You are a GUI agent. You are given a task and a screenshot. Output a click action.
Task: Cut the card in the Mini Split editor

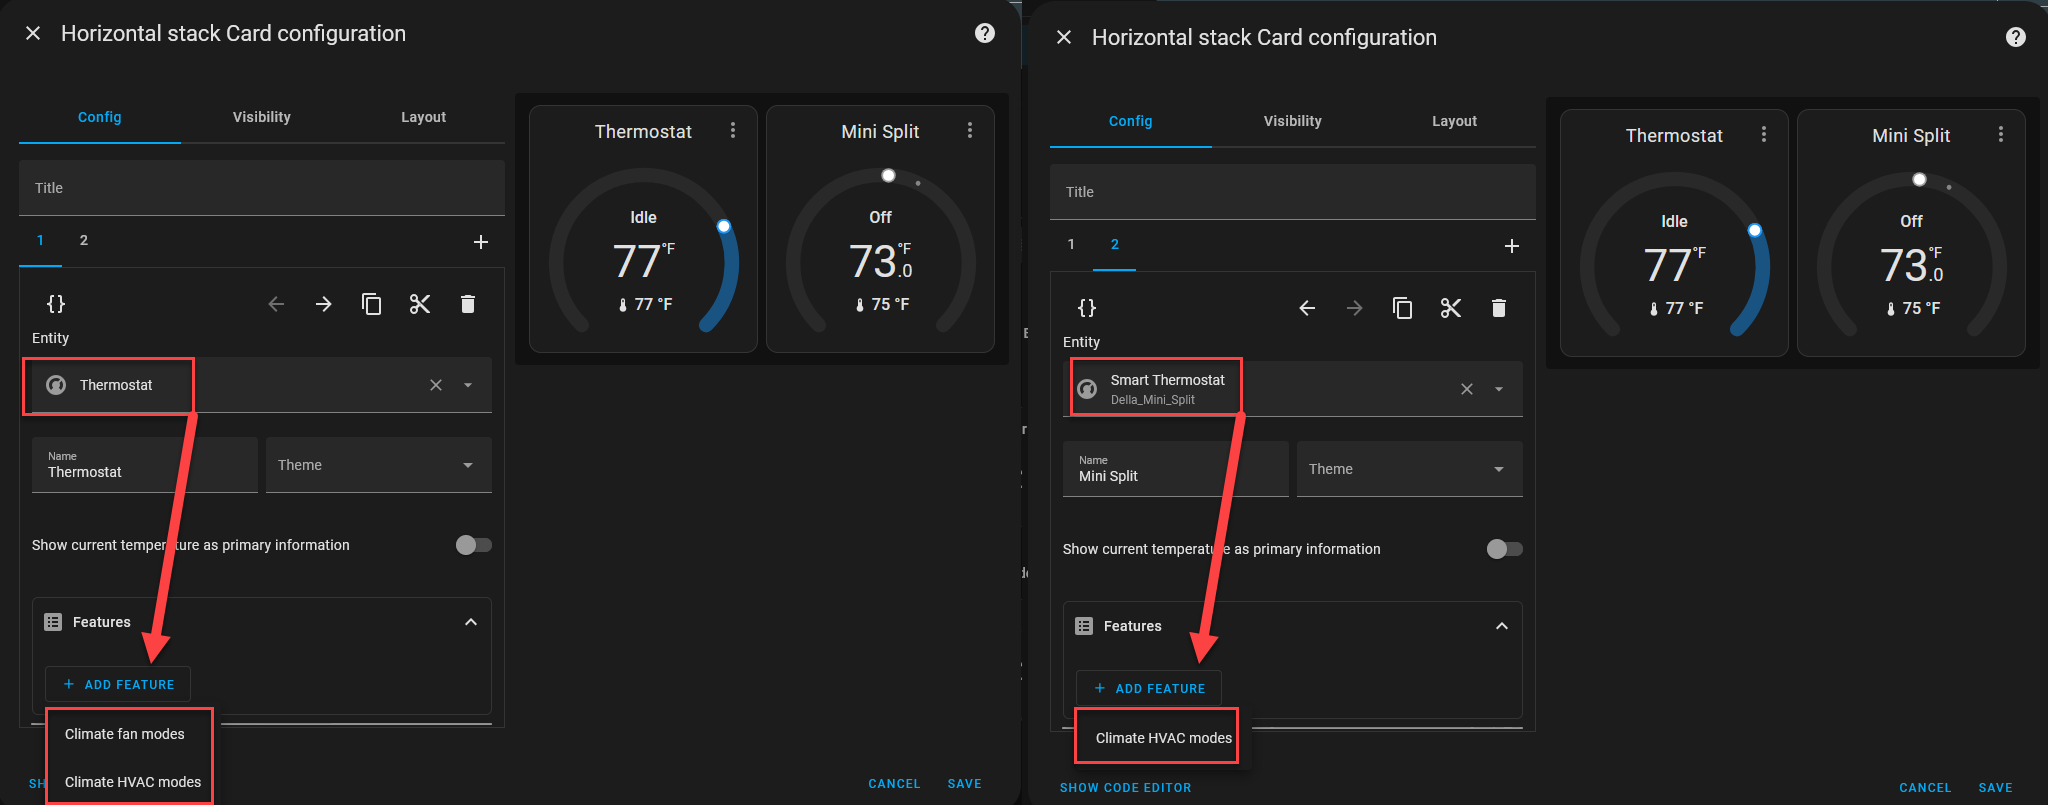1450,308
